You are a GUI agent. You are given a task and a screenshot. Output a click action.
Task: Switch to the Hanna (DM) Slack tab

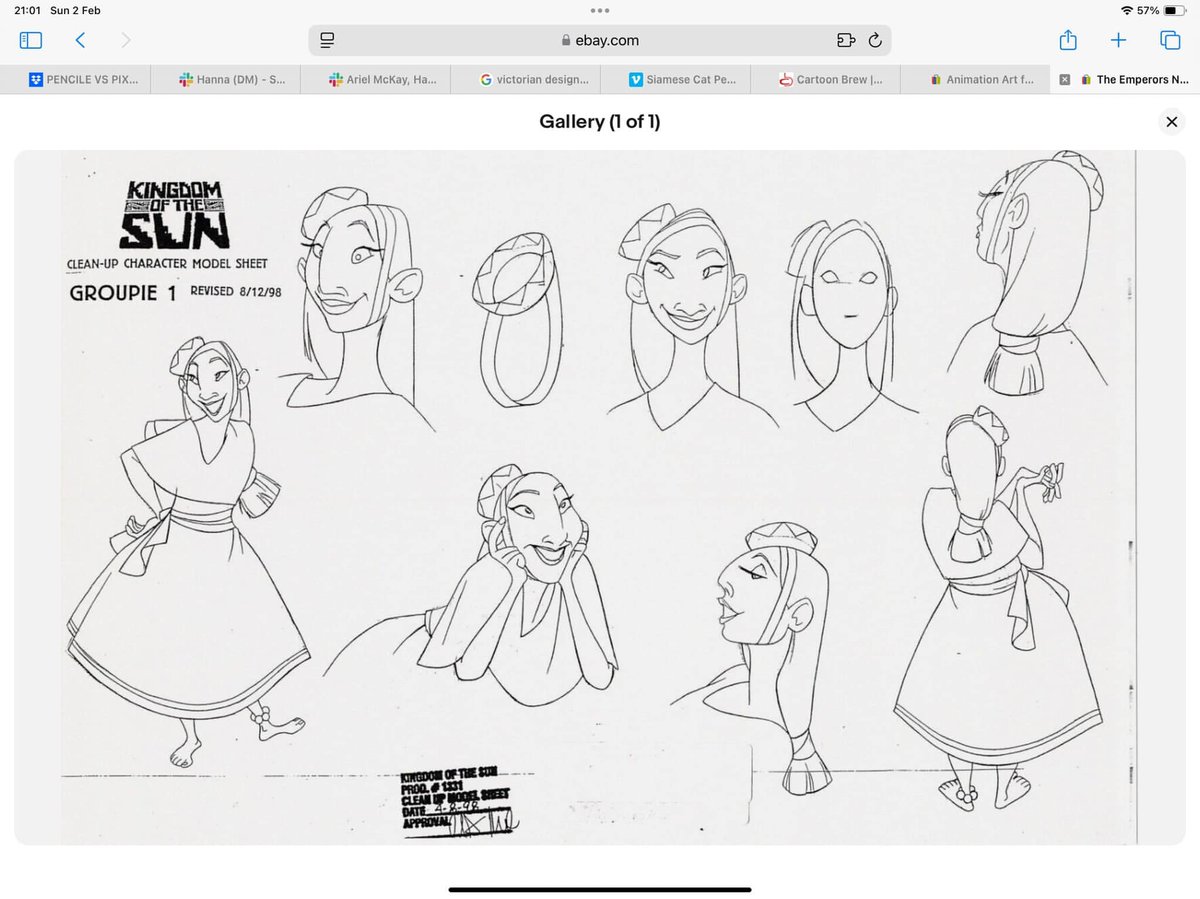click(225, 80)
